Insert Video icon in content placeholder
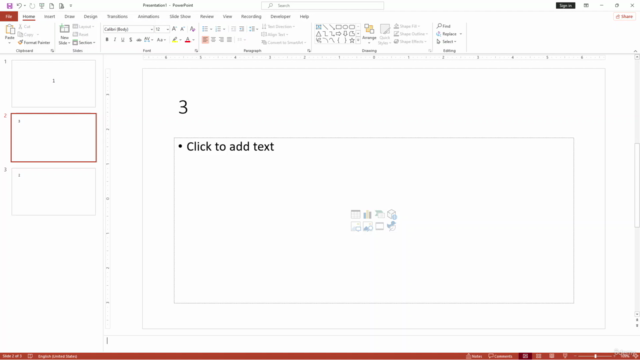 pos(380,227)
